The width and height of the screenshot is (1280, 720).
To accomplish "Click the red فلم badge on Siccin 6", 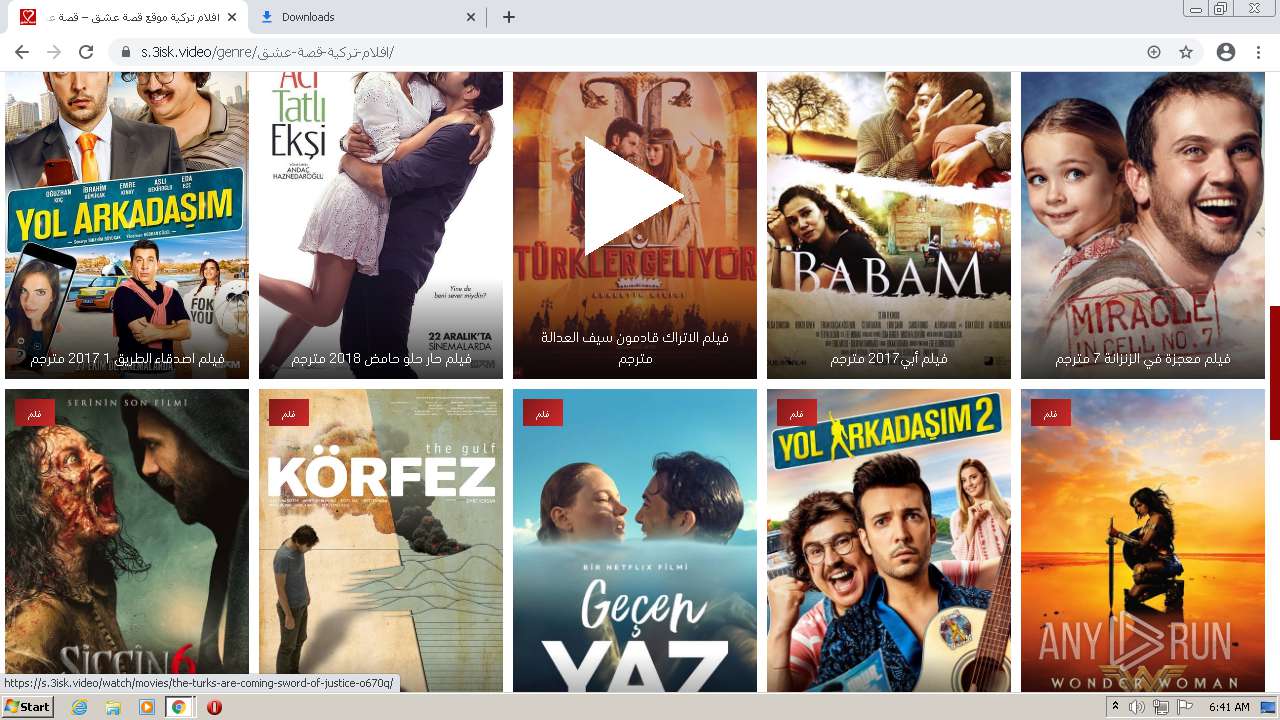I will (35, 413).
